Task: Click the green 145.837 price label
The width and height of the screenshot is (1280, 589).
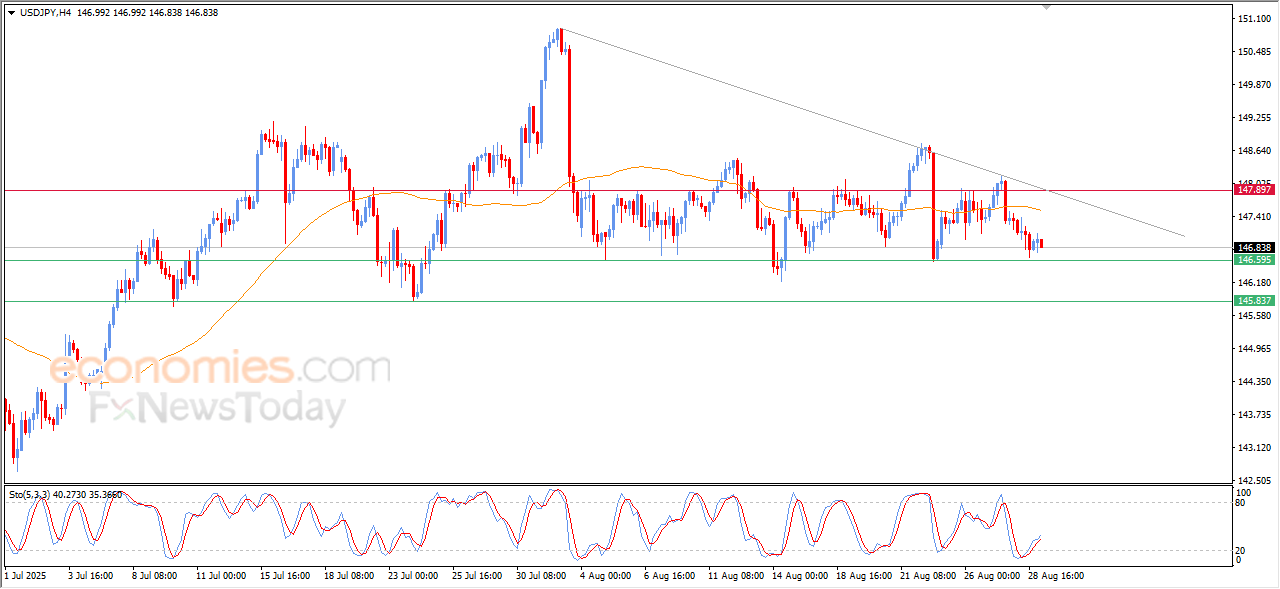Action: [x=1254, y=301]
